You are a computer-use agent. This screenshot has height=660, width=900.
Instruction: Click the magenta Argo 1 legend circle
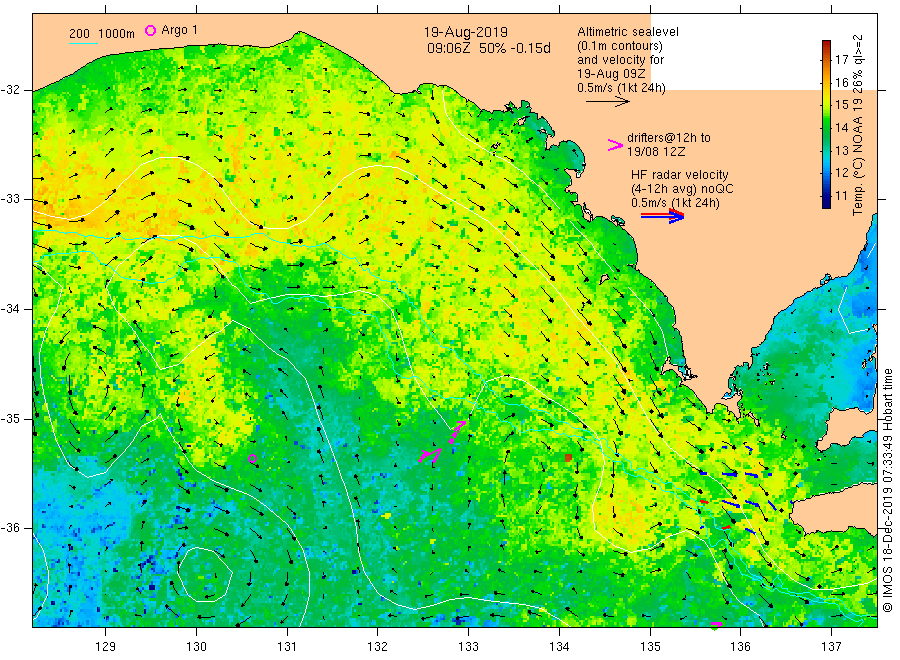coord(150,30)
